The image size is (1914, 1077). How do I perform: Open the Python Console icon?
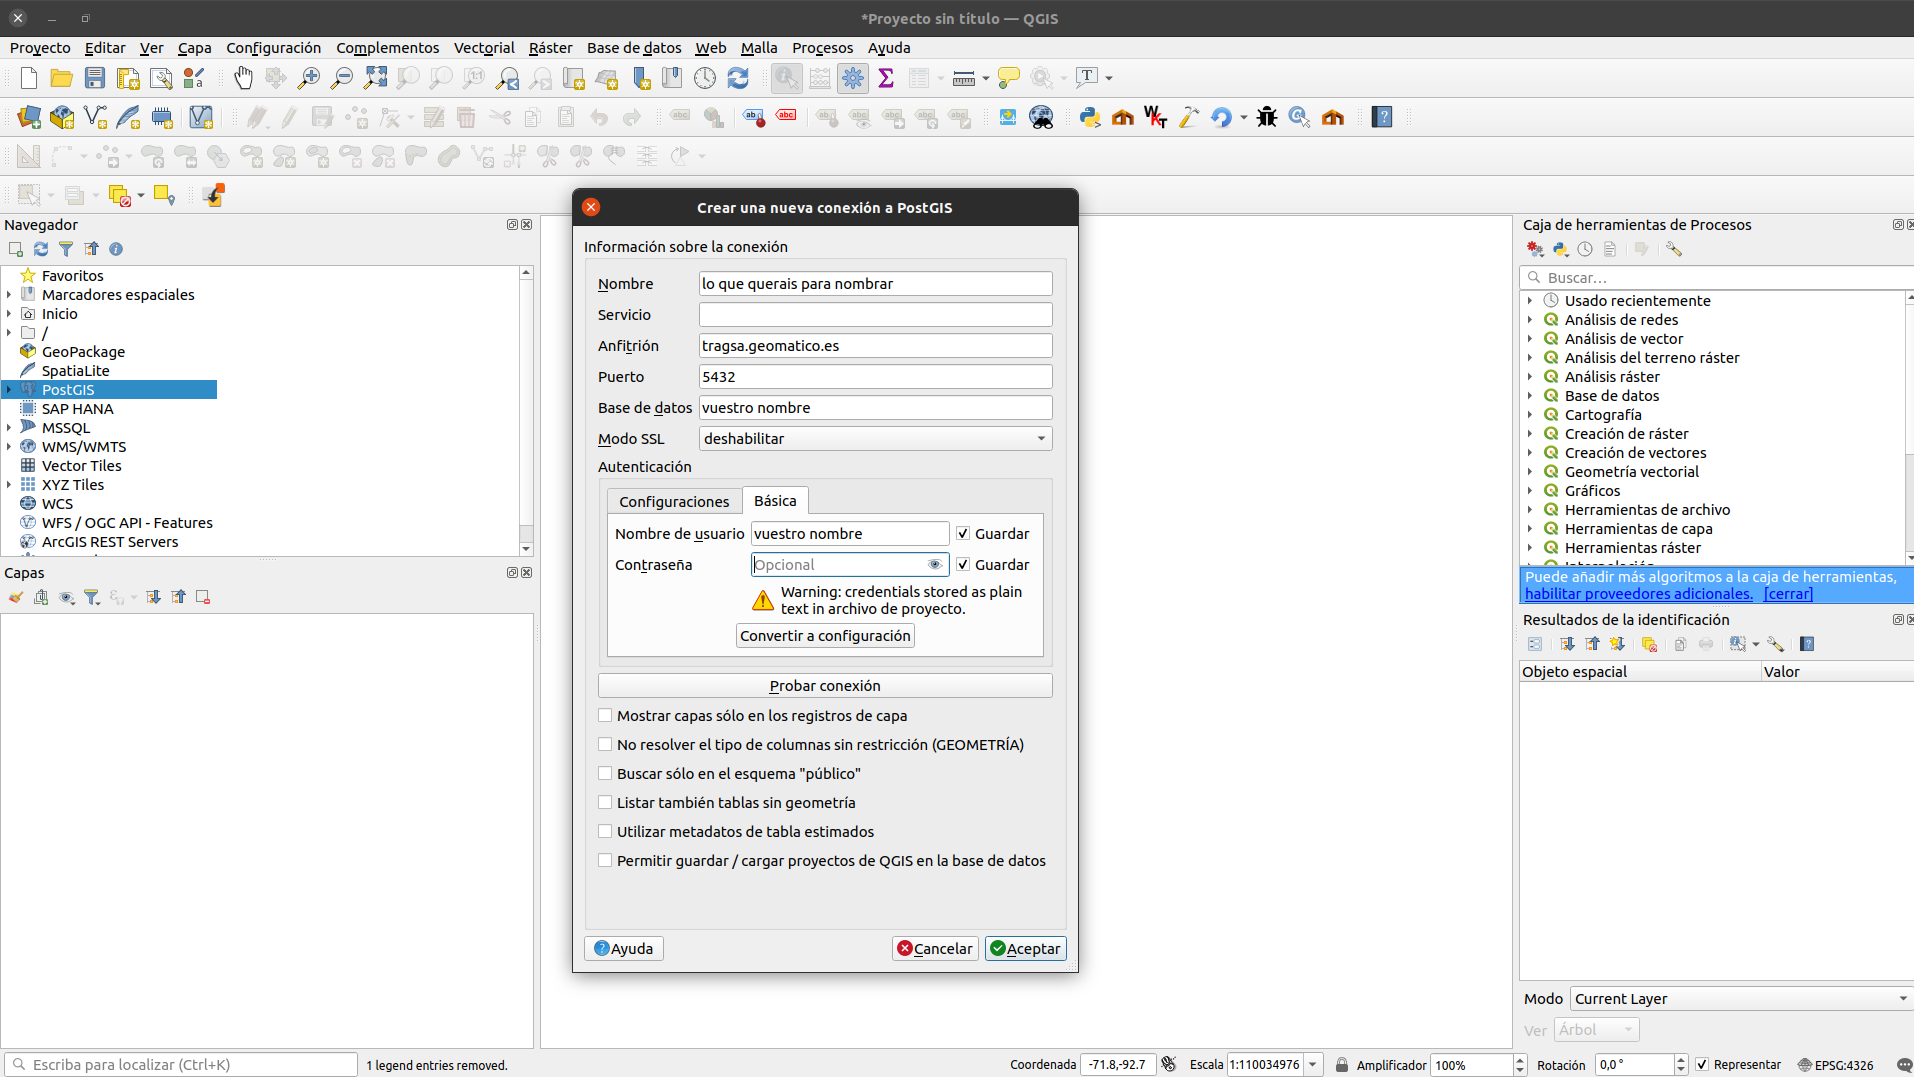pos(1090,117)
